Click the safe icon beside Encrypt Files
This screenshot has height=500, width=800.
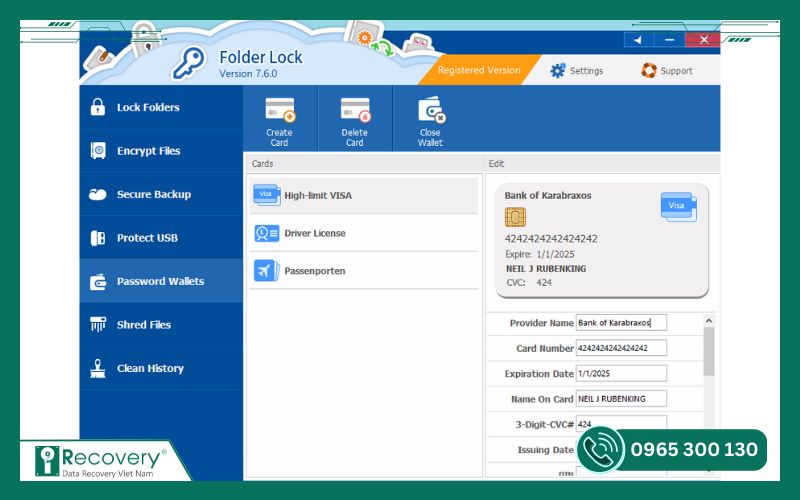click(98, 151)
